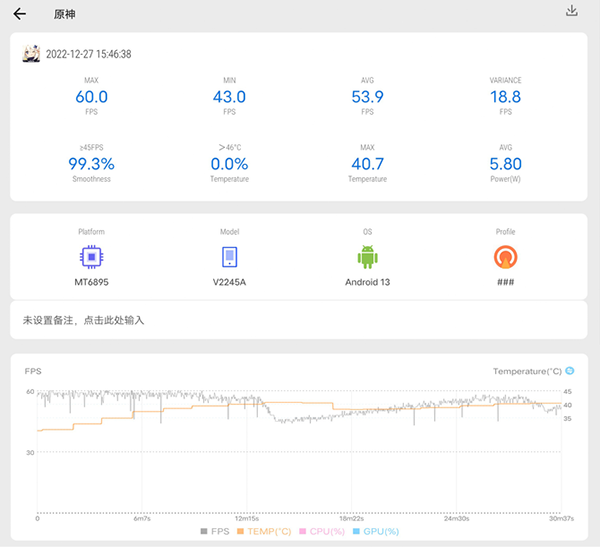This screenshot has width=600, height=547.
Task: Select the 99.3% Smoothness stat
Action: [x=91, y=164]
